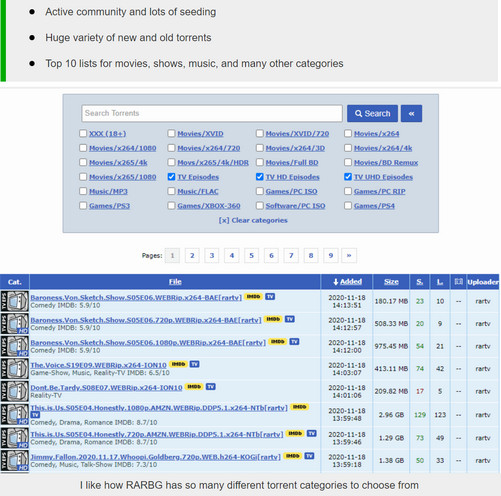Click the 413.11 MB size cell
Screen dimensions: 501x496
391,369
